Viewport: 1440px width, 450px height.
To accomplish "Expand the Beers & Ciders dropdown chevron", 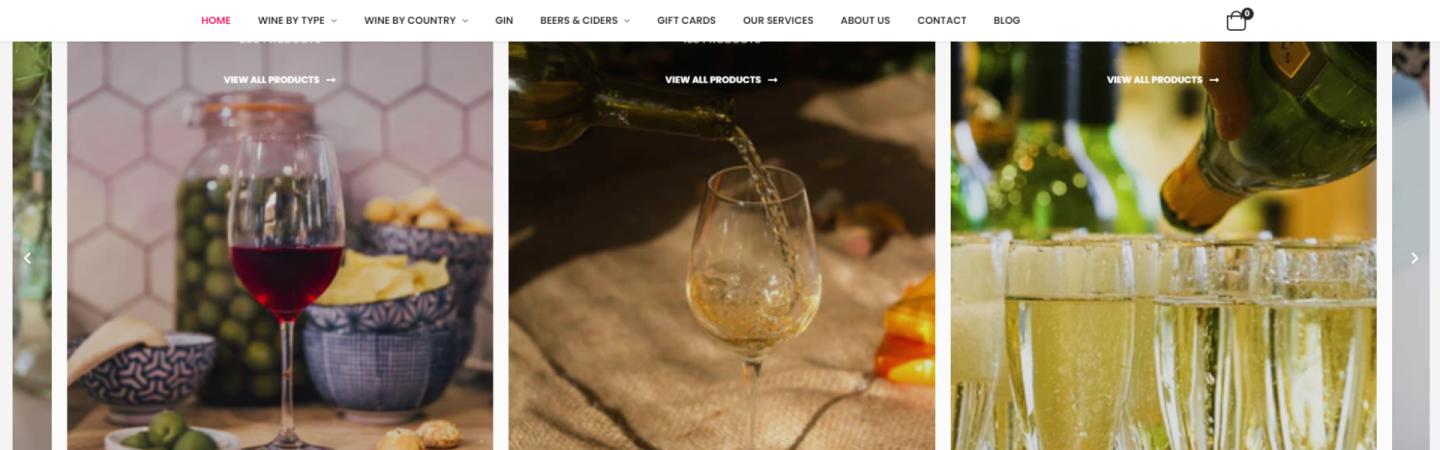I will (x=627, y=21).
